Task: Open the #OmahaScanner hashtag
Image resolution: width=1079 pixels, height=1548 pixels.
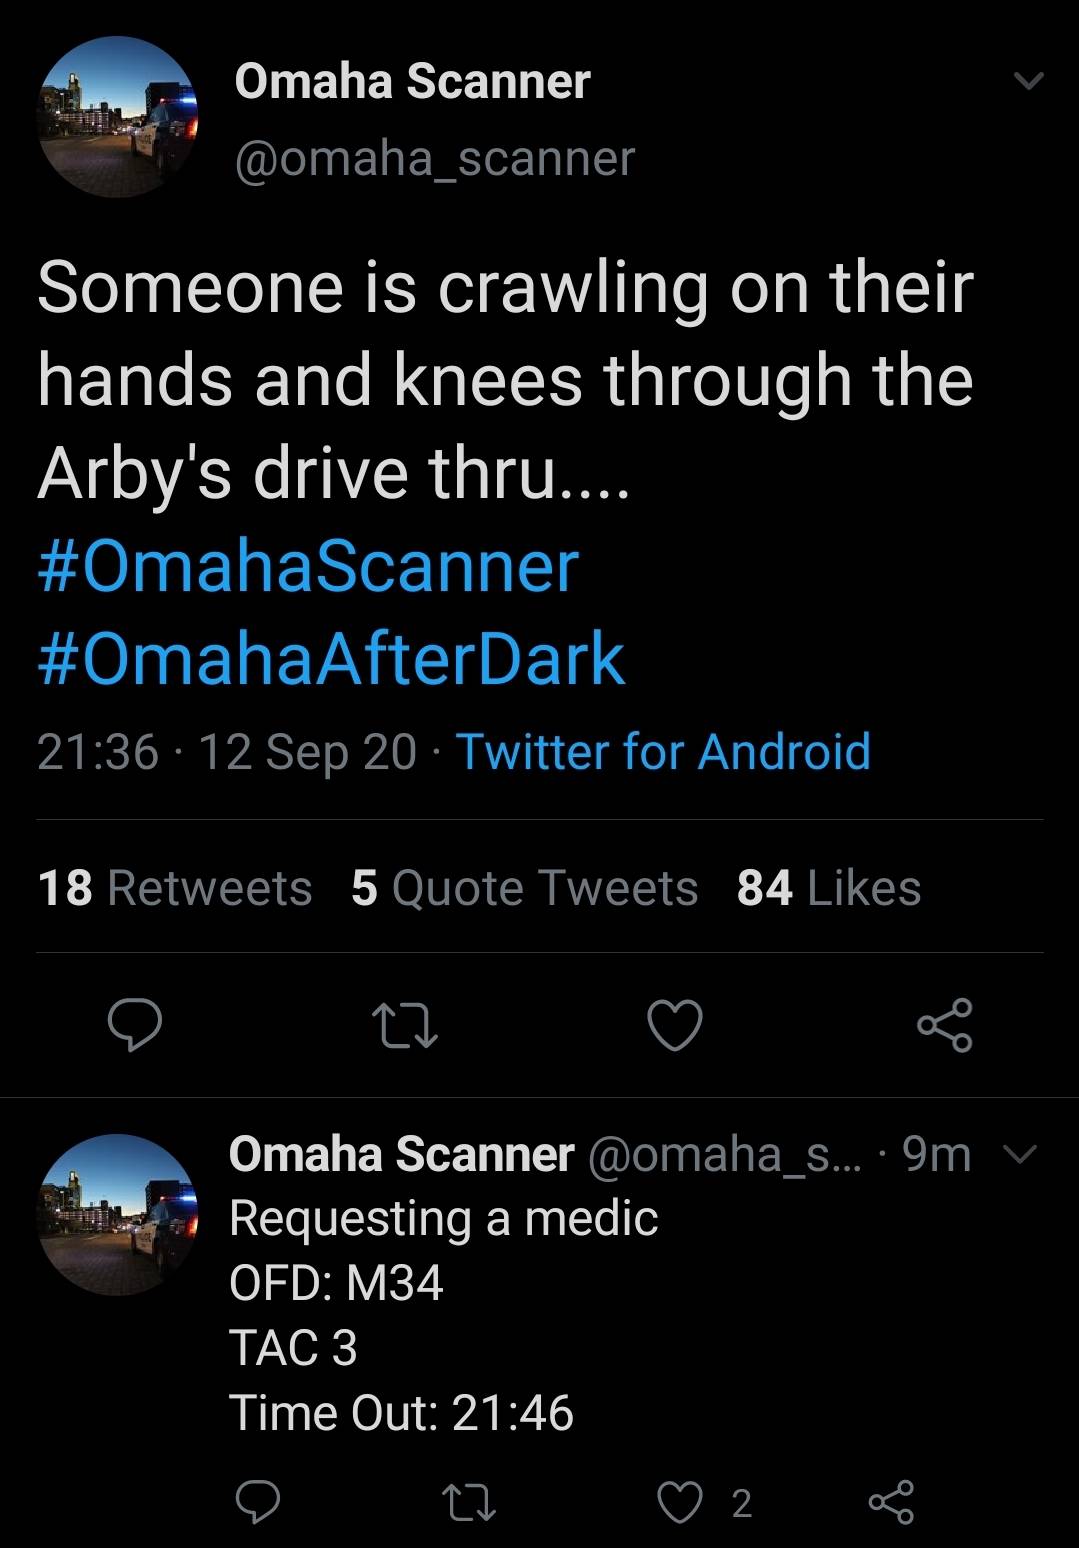Action: point(308,566)
